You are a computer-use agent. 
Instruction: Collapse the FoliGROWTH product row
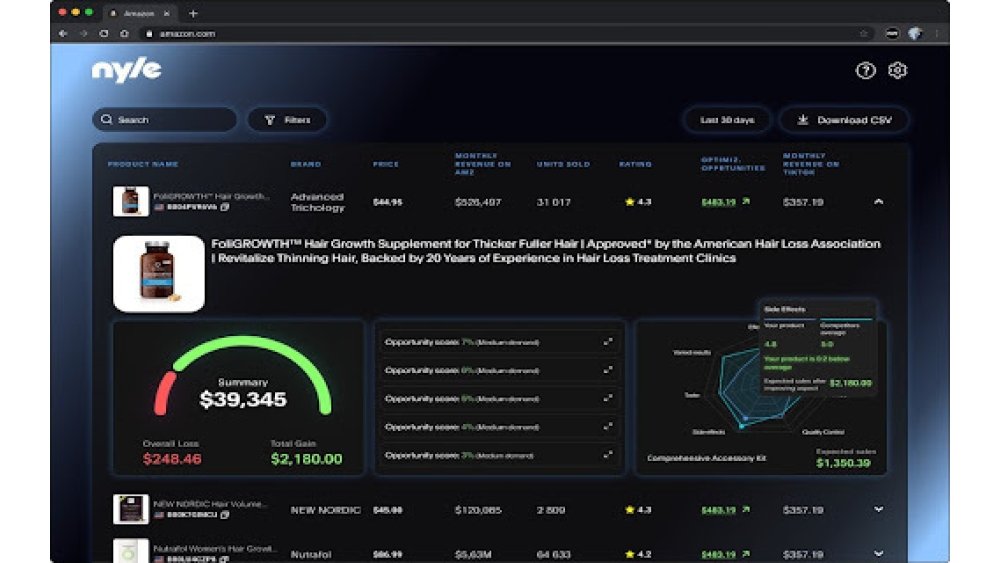pos(878,201)
